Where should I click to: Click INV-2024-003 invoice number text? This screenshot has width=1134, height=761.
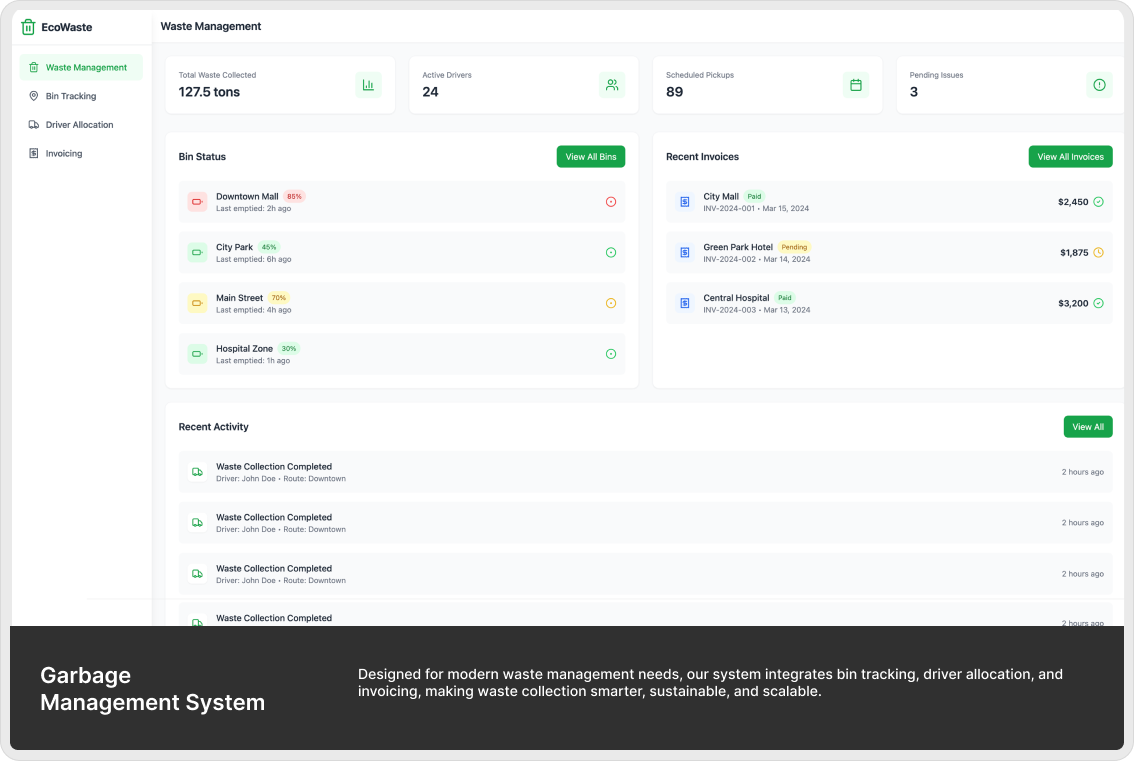coord(730,310)
